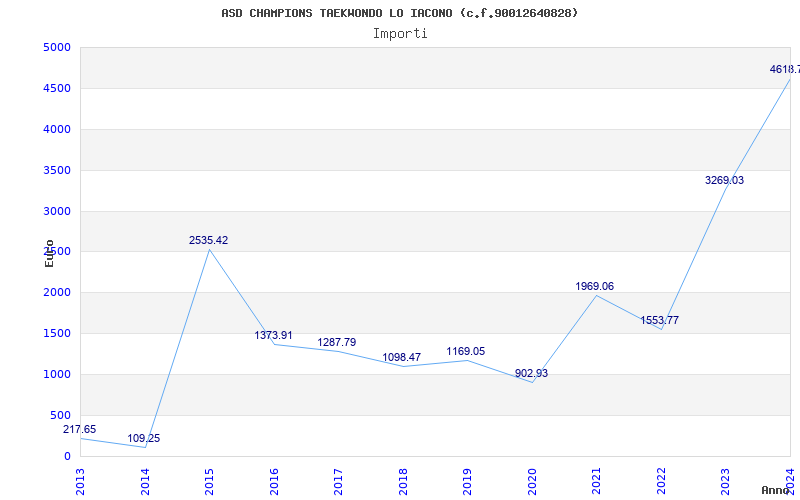Select the 1969.06 value label

point(594,287)
